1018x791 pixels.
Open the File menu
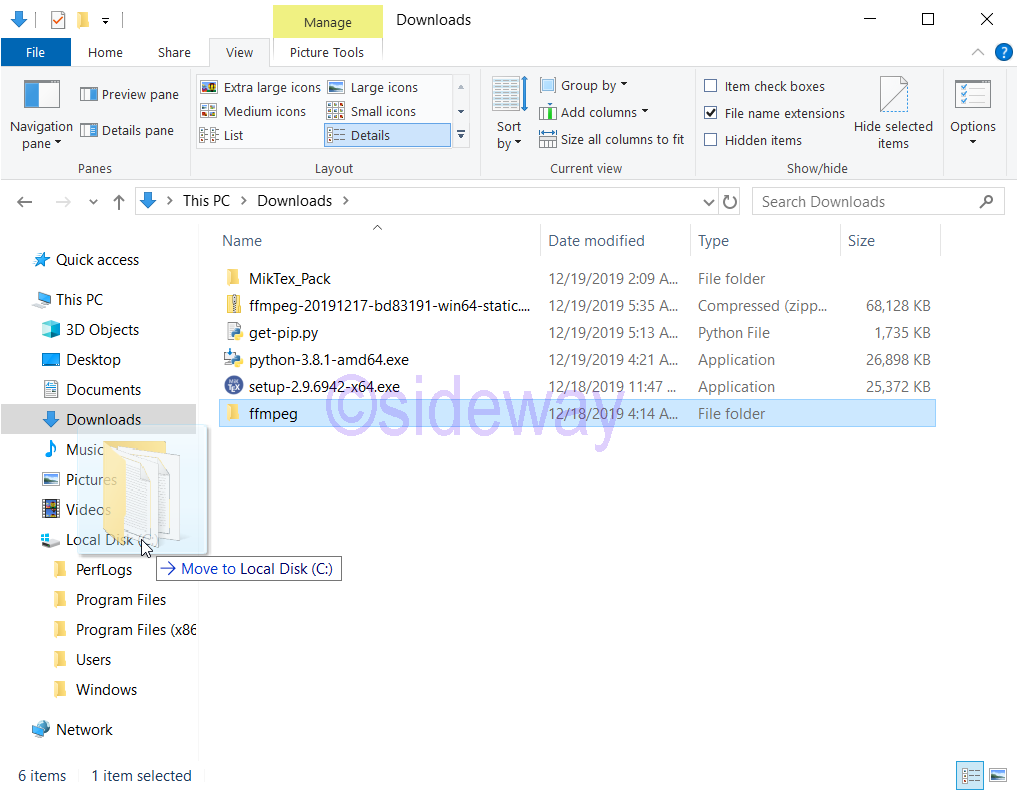coord(36,52)
